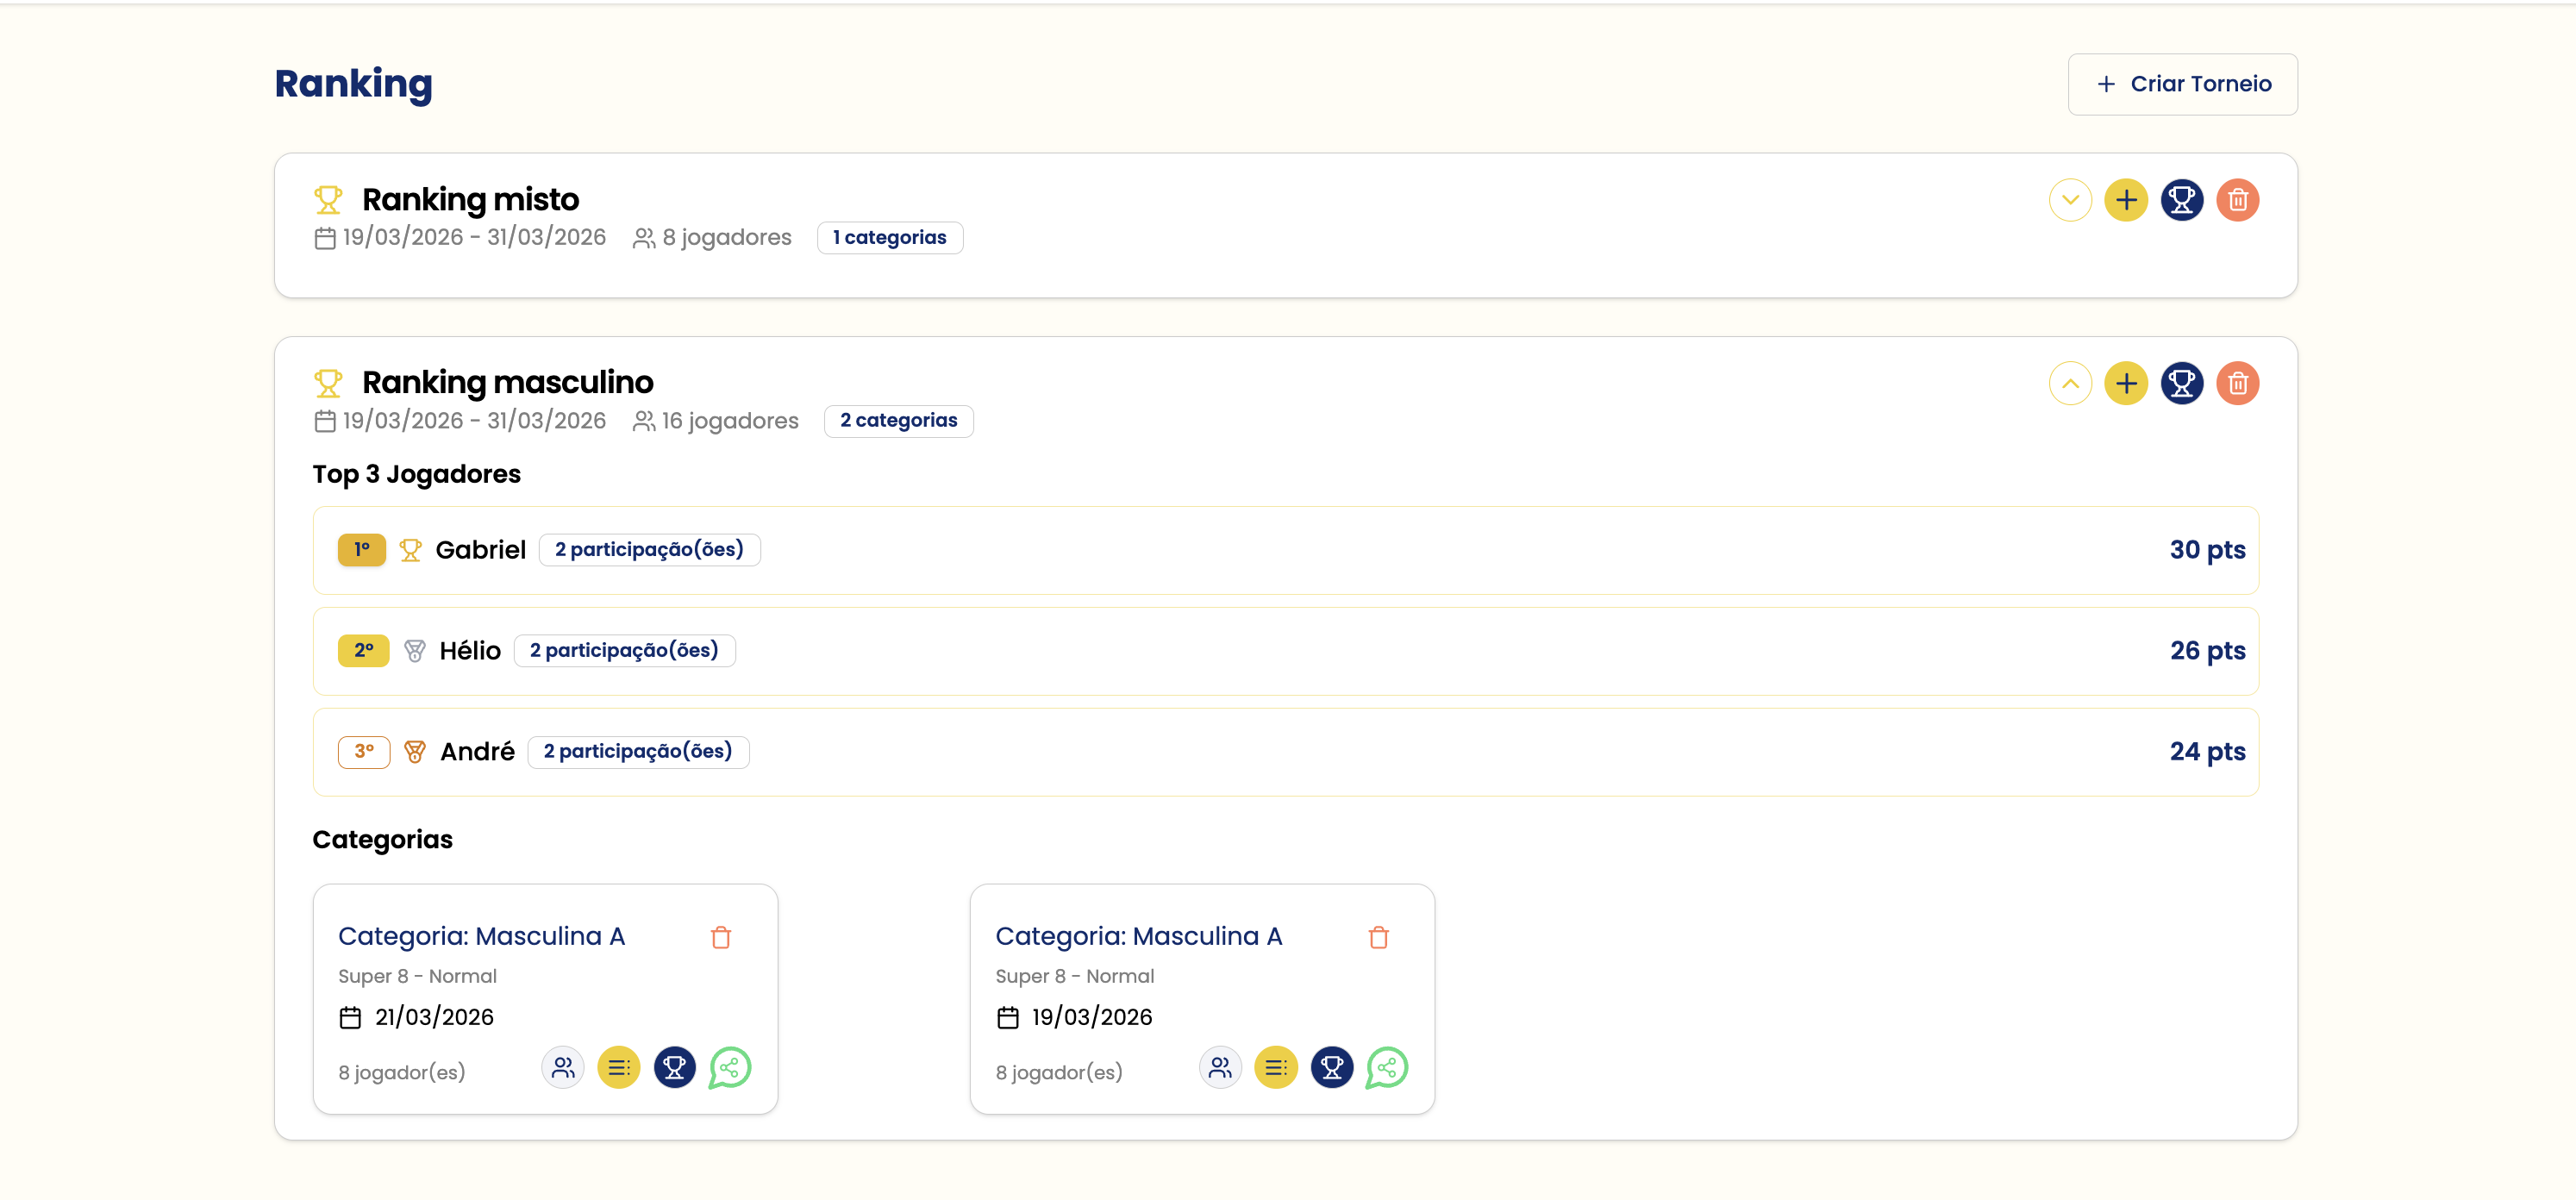Delete the 19/03/2026 Masculina A category
2576x1200 pixels.
pos(1378,937)
